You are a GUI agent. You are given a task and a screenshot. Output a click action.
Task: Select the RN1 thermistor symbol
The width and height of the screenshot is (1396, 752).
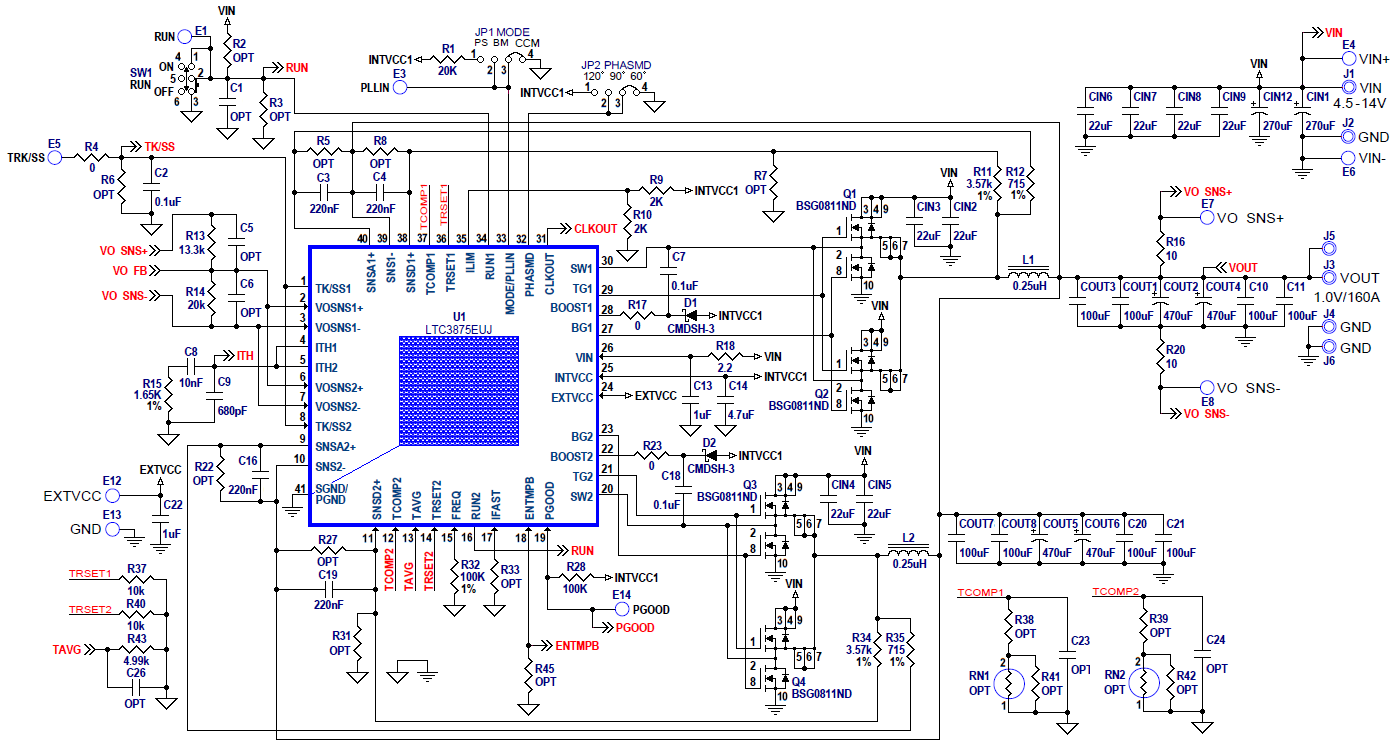(x=1009, y=683)
